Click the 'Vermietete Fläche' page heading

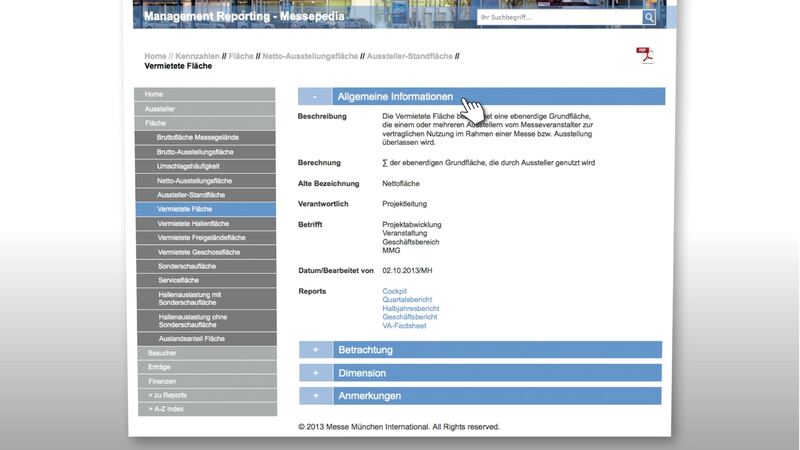tap(178, 66)
